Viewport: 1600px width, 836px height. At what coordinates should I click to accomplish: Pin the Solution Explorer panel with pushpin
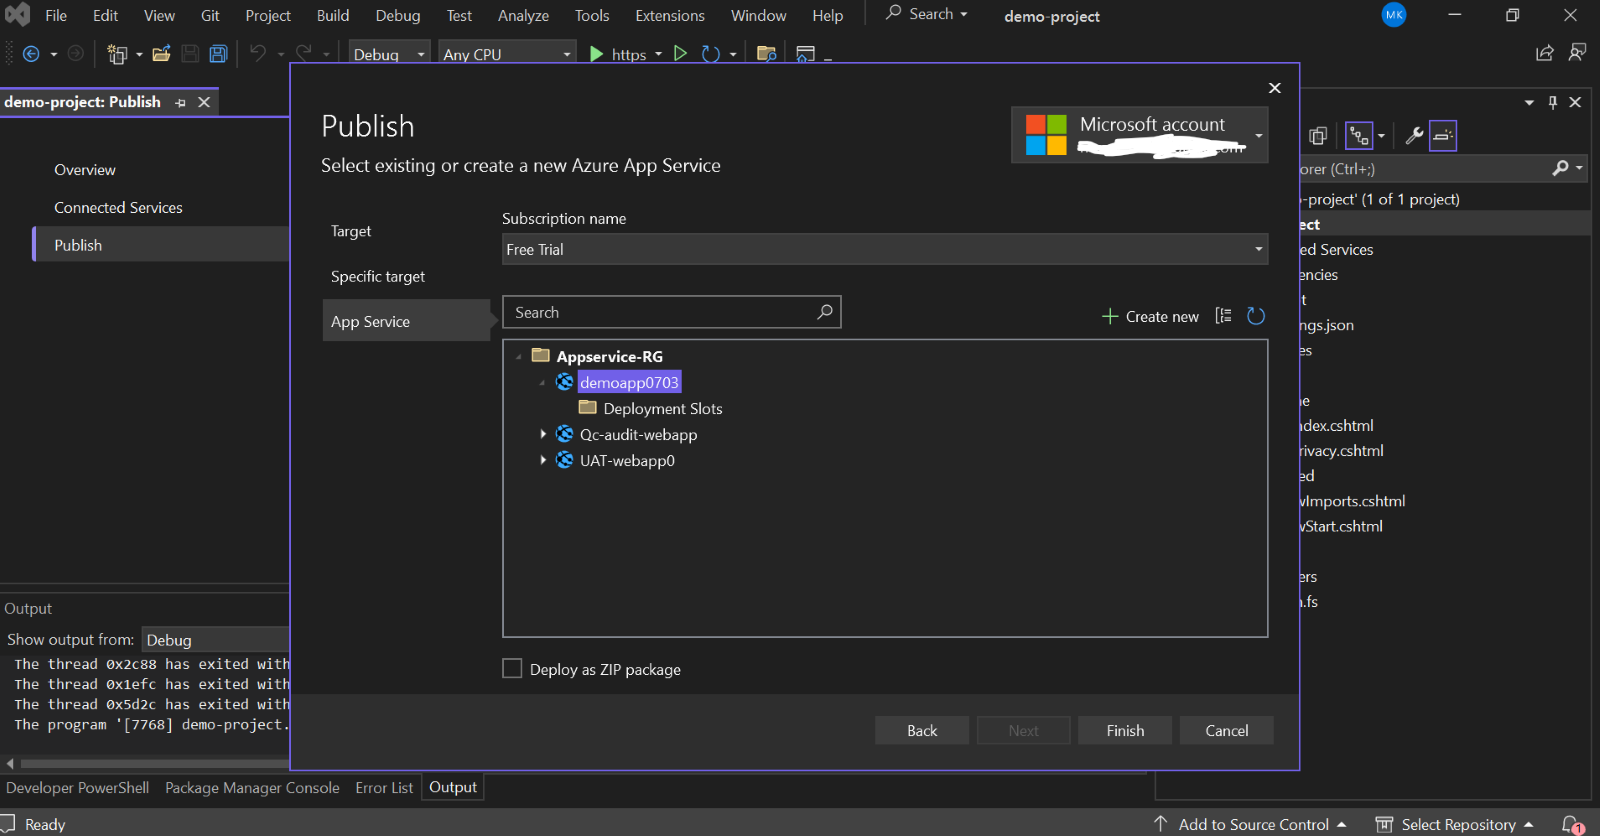[x=1553, y=102]
